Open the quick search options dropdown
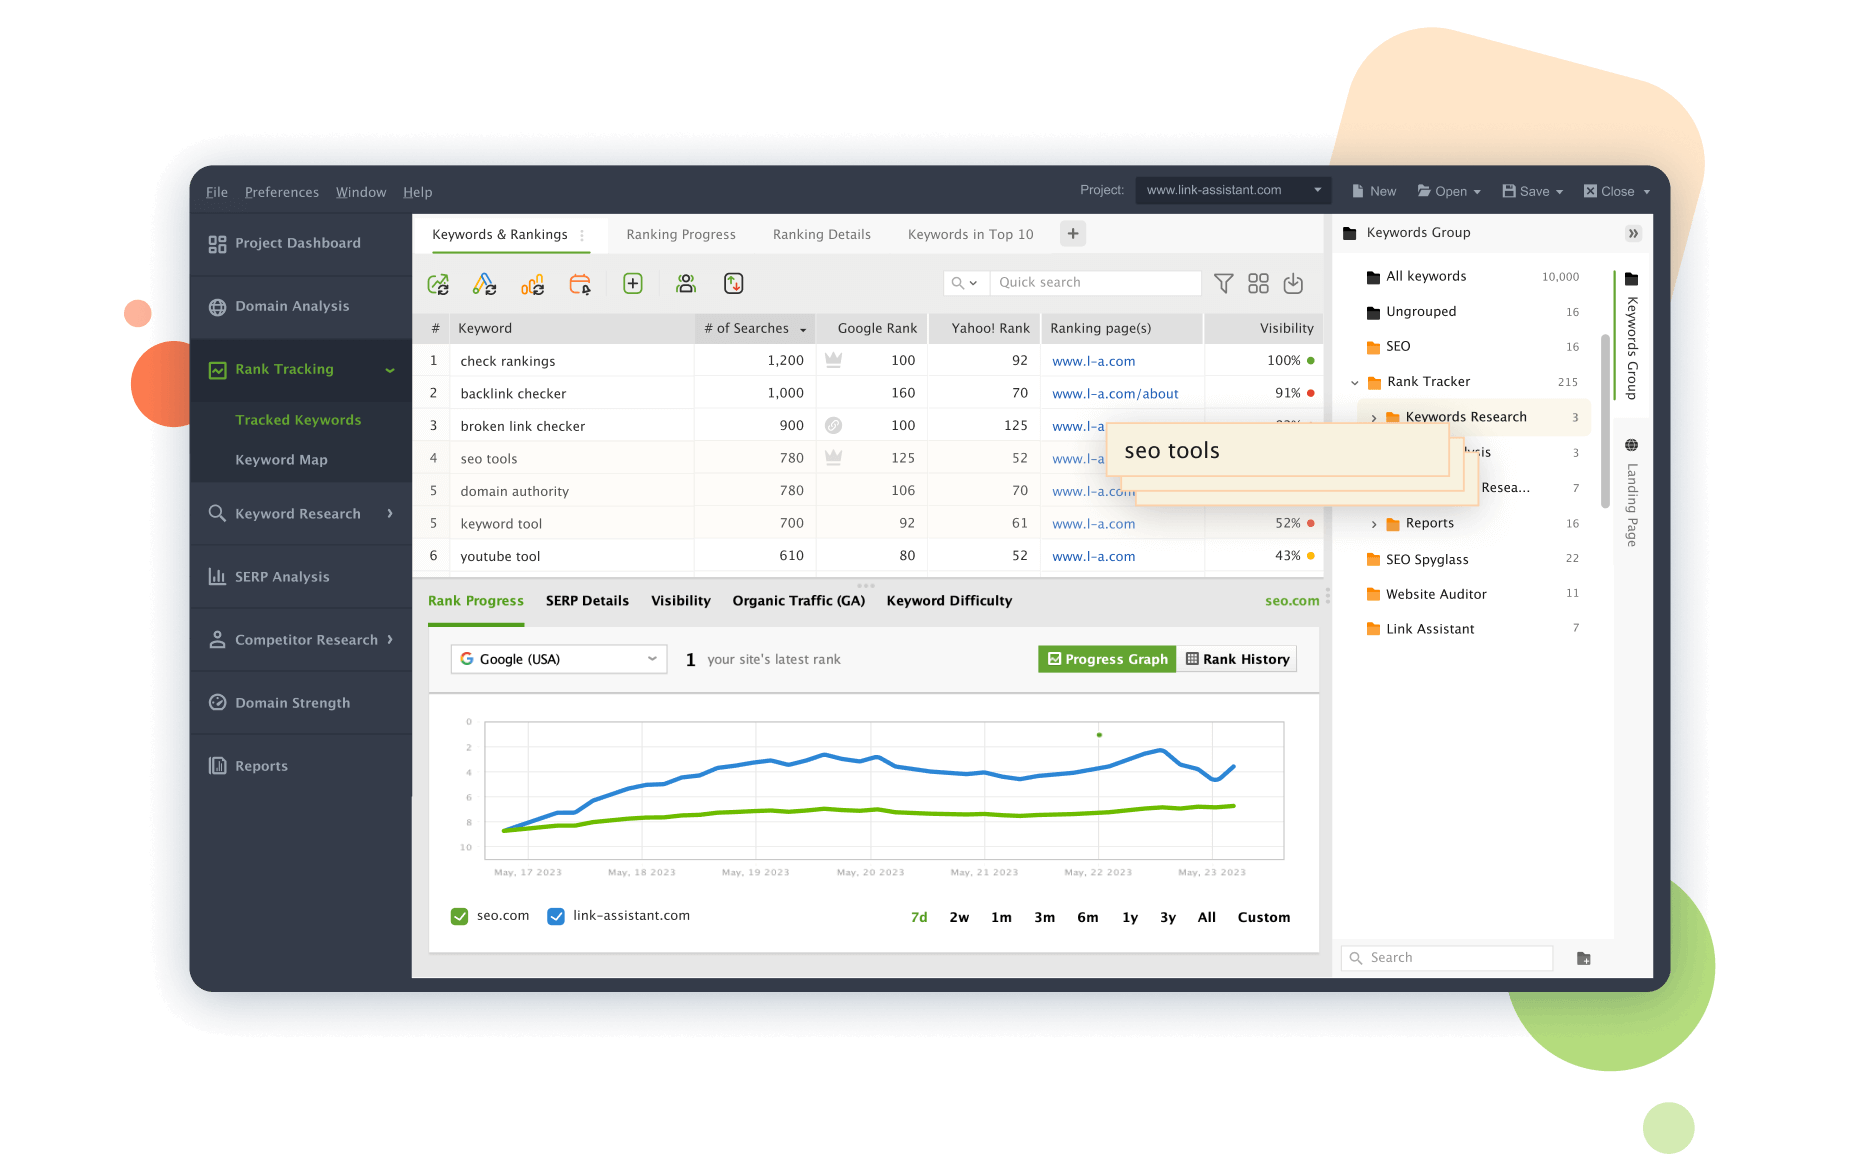The height and width of the screenshot is (1158, 1860). [x=965, y=283]
